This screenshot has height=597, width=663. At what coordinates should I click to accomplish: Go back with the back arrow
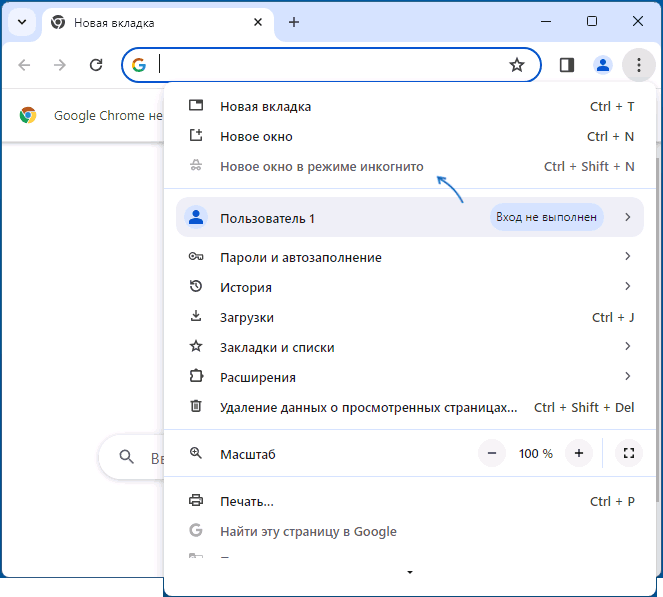(24, 65)
